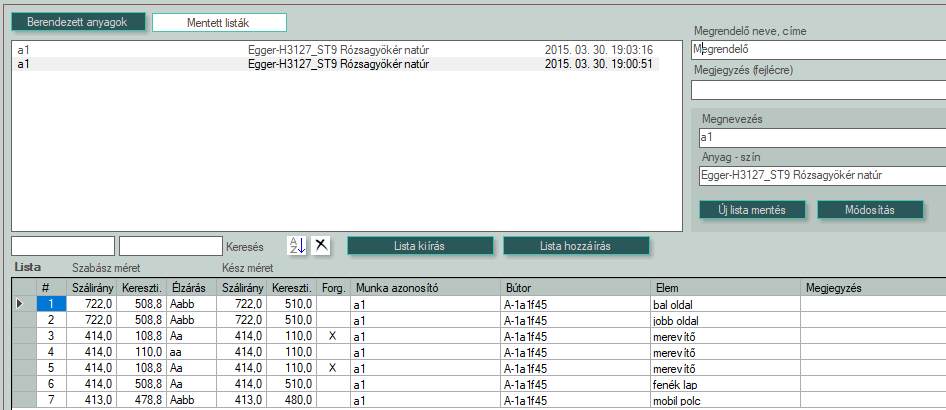
Task: Select the saved list entry from 19:00:51
Action: tap(335, 64)
